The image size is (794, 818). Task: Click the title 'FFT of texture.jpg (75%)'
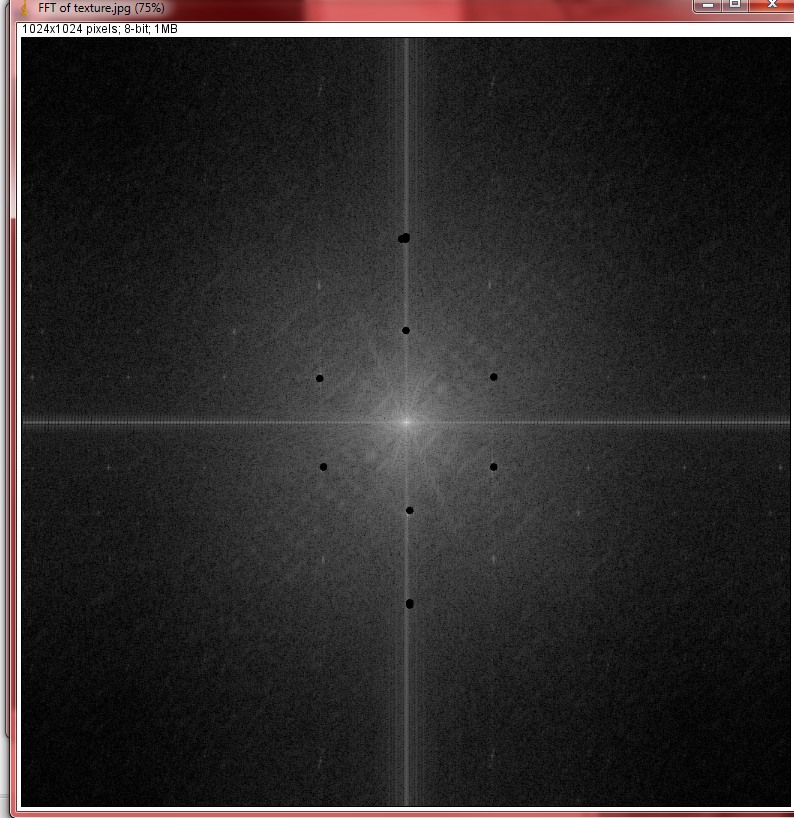[101, 8]
